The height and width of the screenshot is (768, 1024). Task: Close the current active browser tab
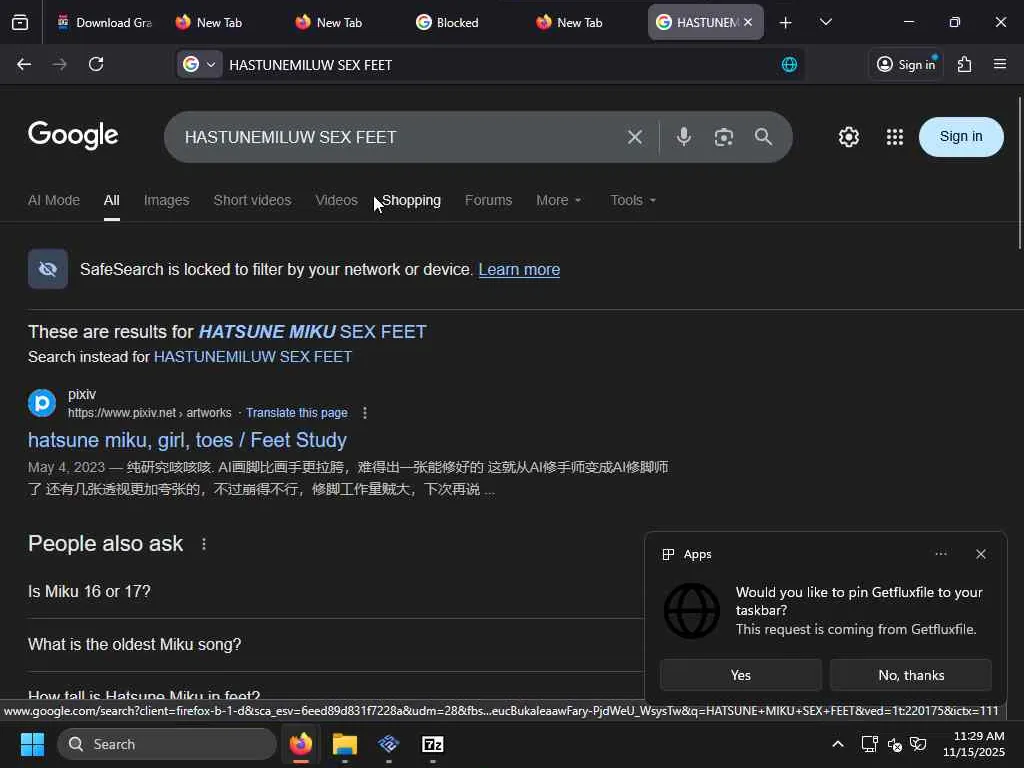coord(748,22)
